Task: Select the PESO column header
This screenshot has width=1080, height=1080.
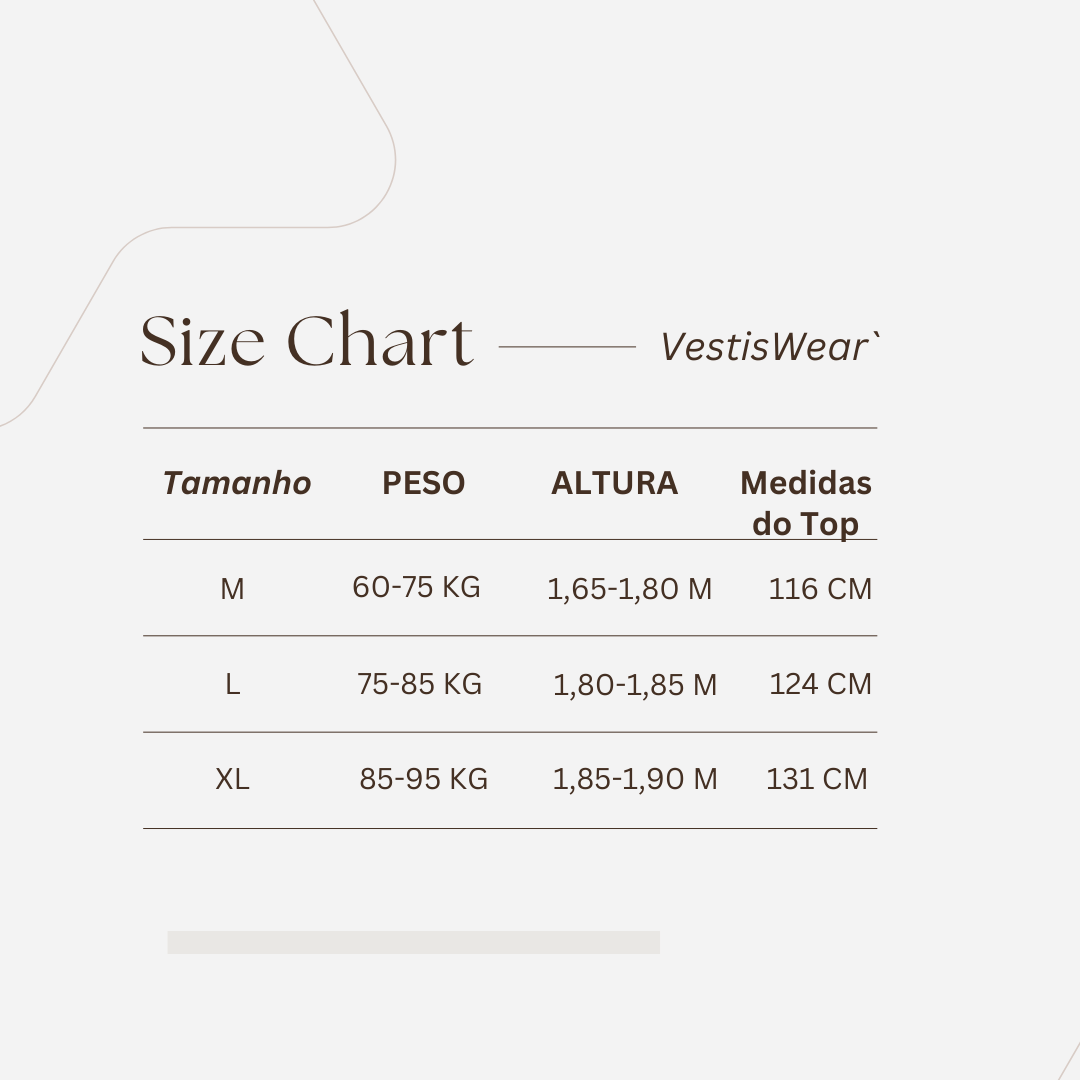Action: [x=423, y=483]
